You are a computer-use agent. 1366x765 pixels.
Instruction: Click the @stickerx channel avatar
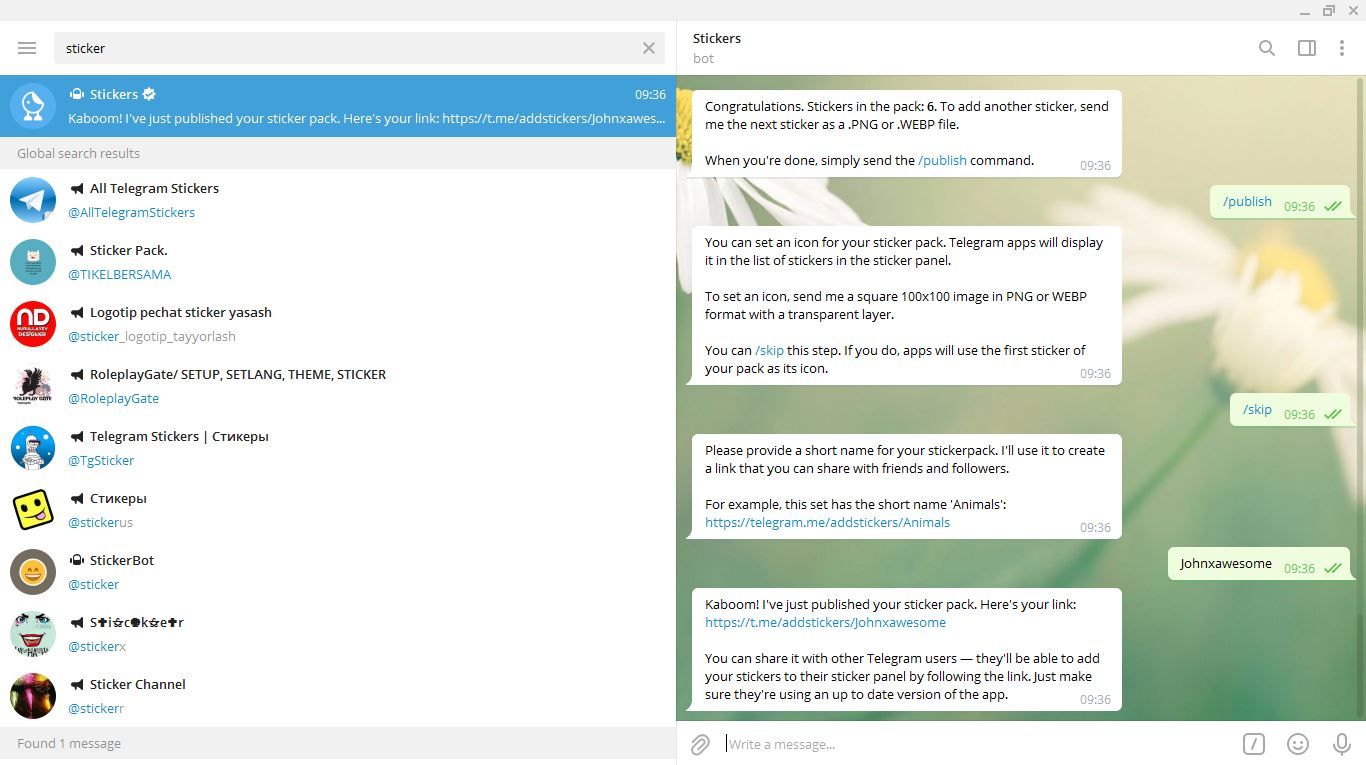[33, 634]
